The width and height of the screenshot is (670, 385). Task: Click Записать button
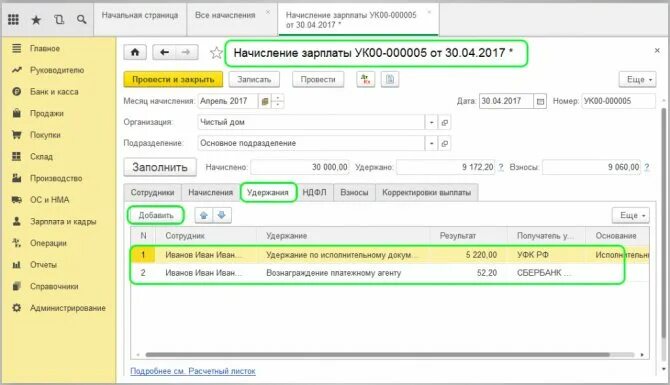coord(254,79)
